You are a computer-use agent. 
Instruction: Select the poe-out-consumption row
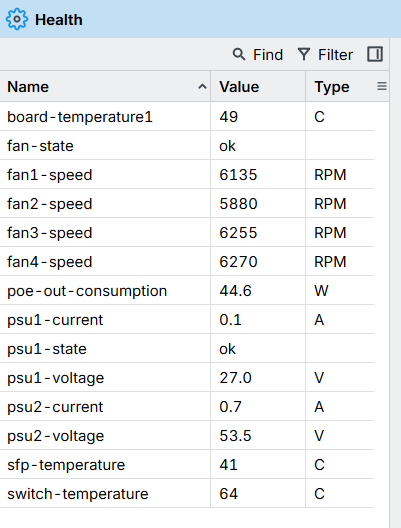(x=187, y=291)
